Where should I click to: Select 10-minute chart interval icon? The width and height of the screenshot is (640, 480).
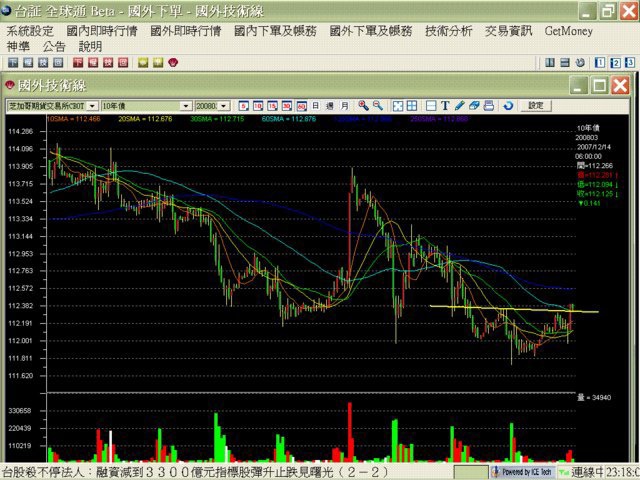click(x=258, y=106)
